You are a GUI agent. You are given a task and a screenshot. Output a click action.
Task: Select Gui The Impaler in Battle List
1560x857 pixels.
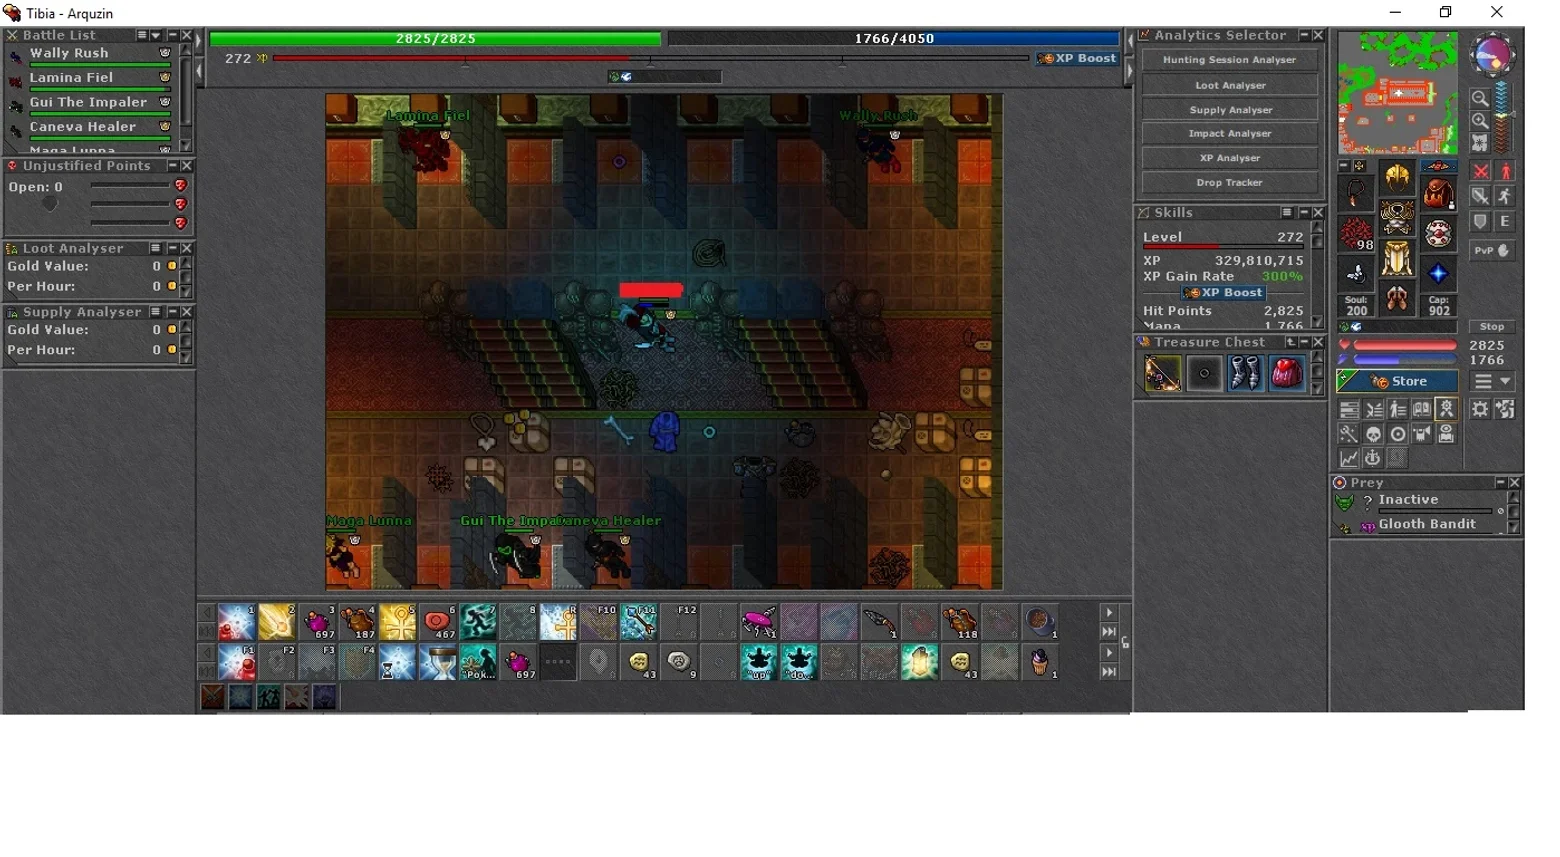point(91,105)
